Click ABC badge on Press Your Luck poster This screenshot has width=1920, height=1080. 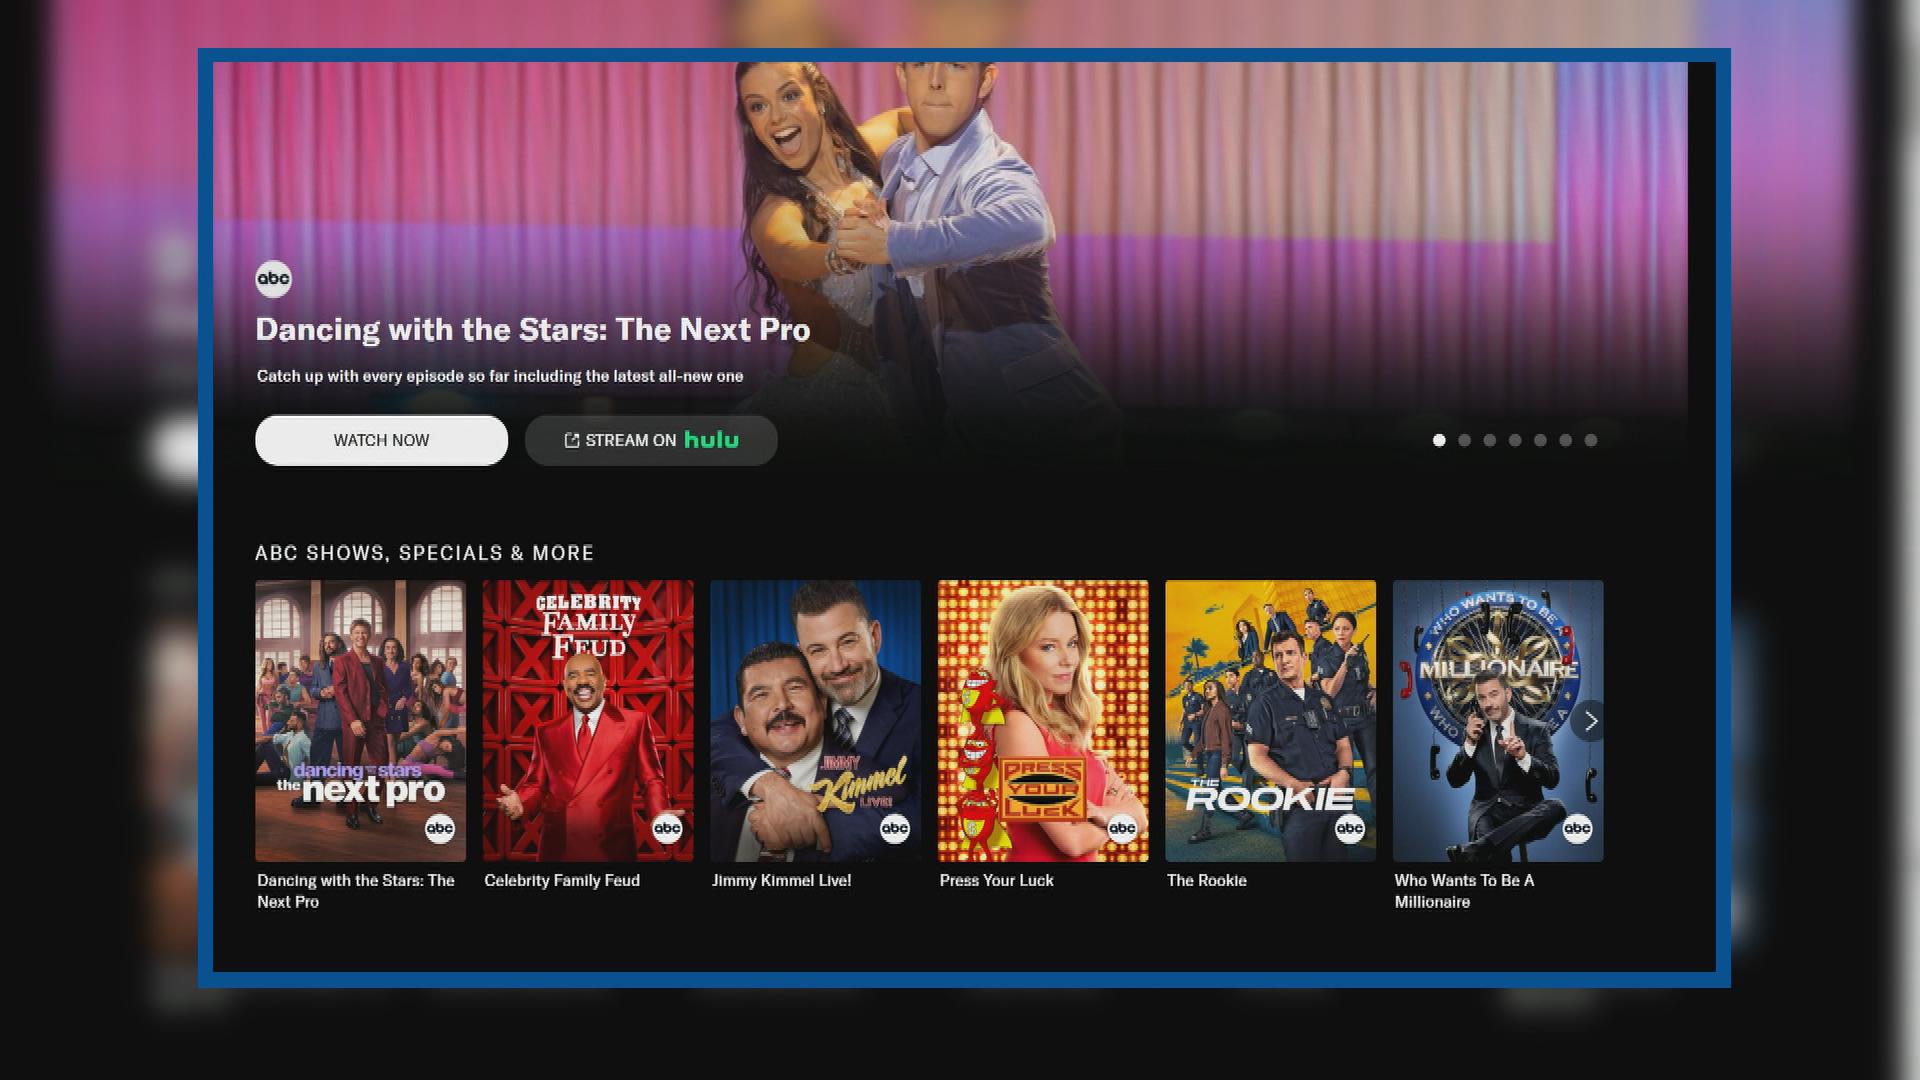pyautogui.click(x=1122, y=828)
